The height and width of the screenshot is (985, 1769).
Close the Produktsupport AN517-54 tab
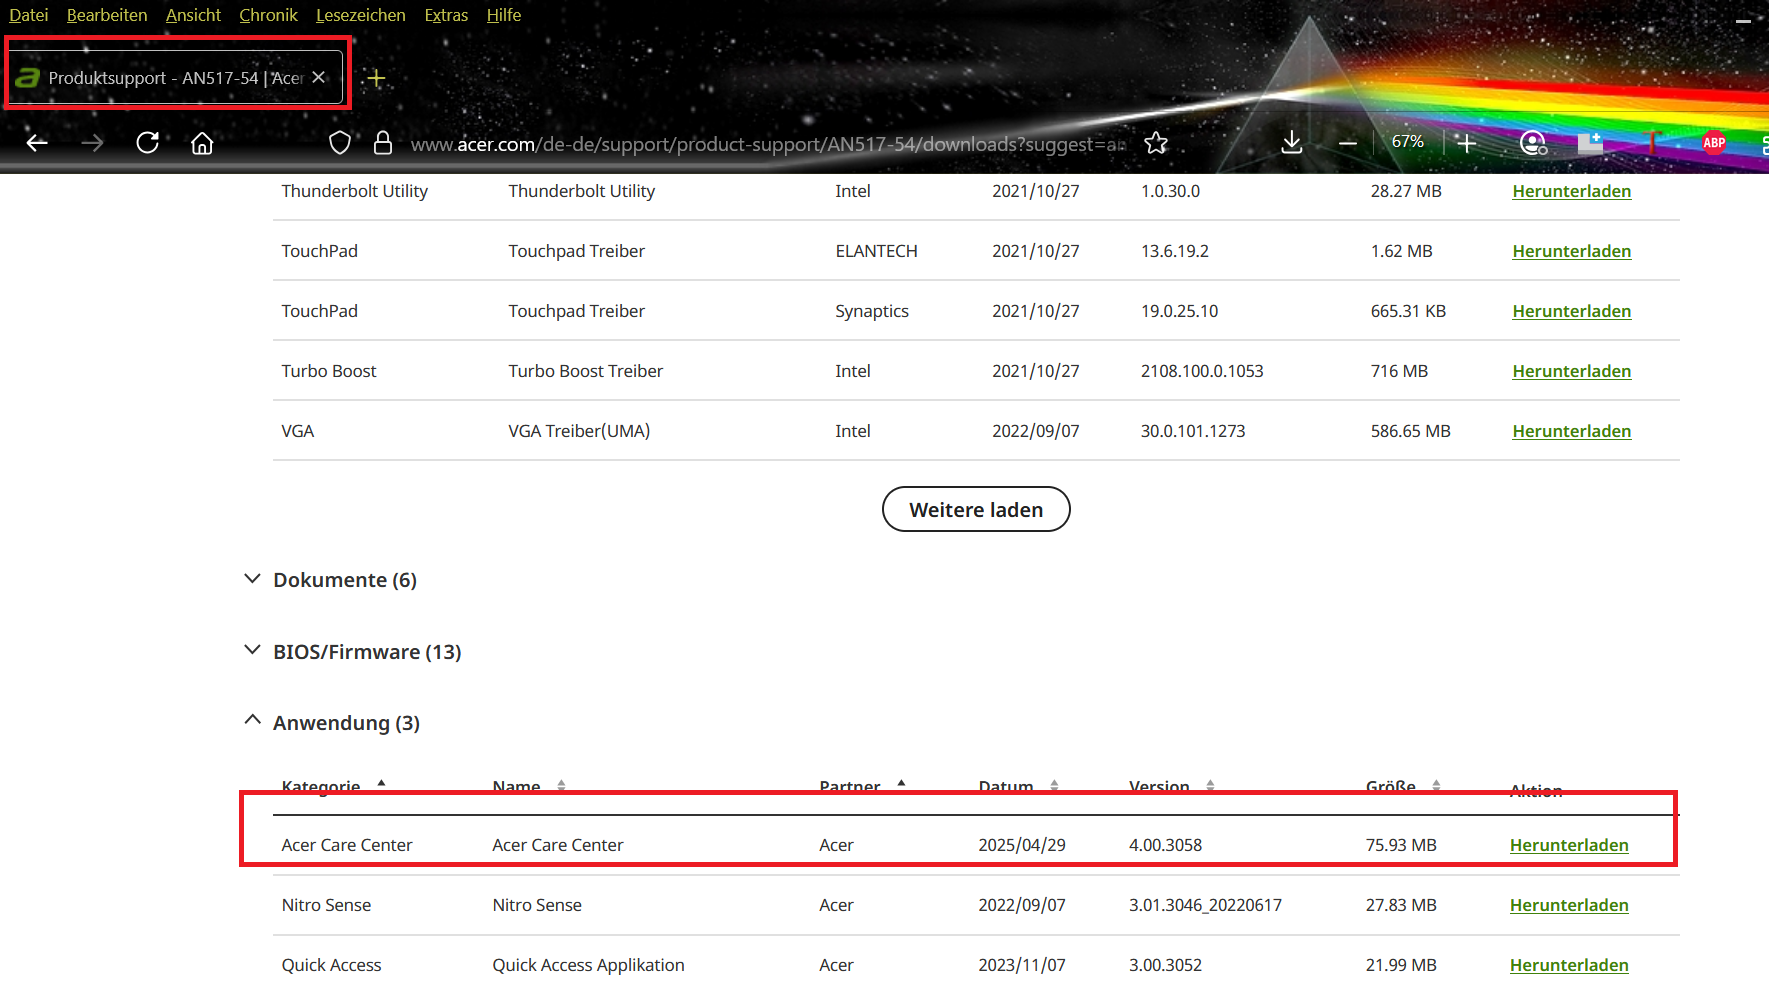coord(318,77)
